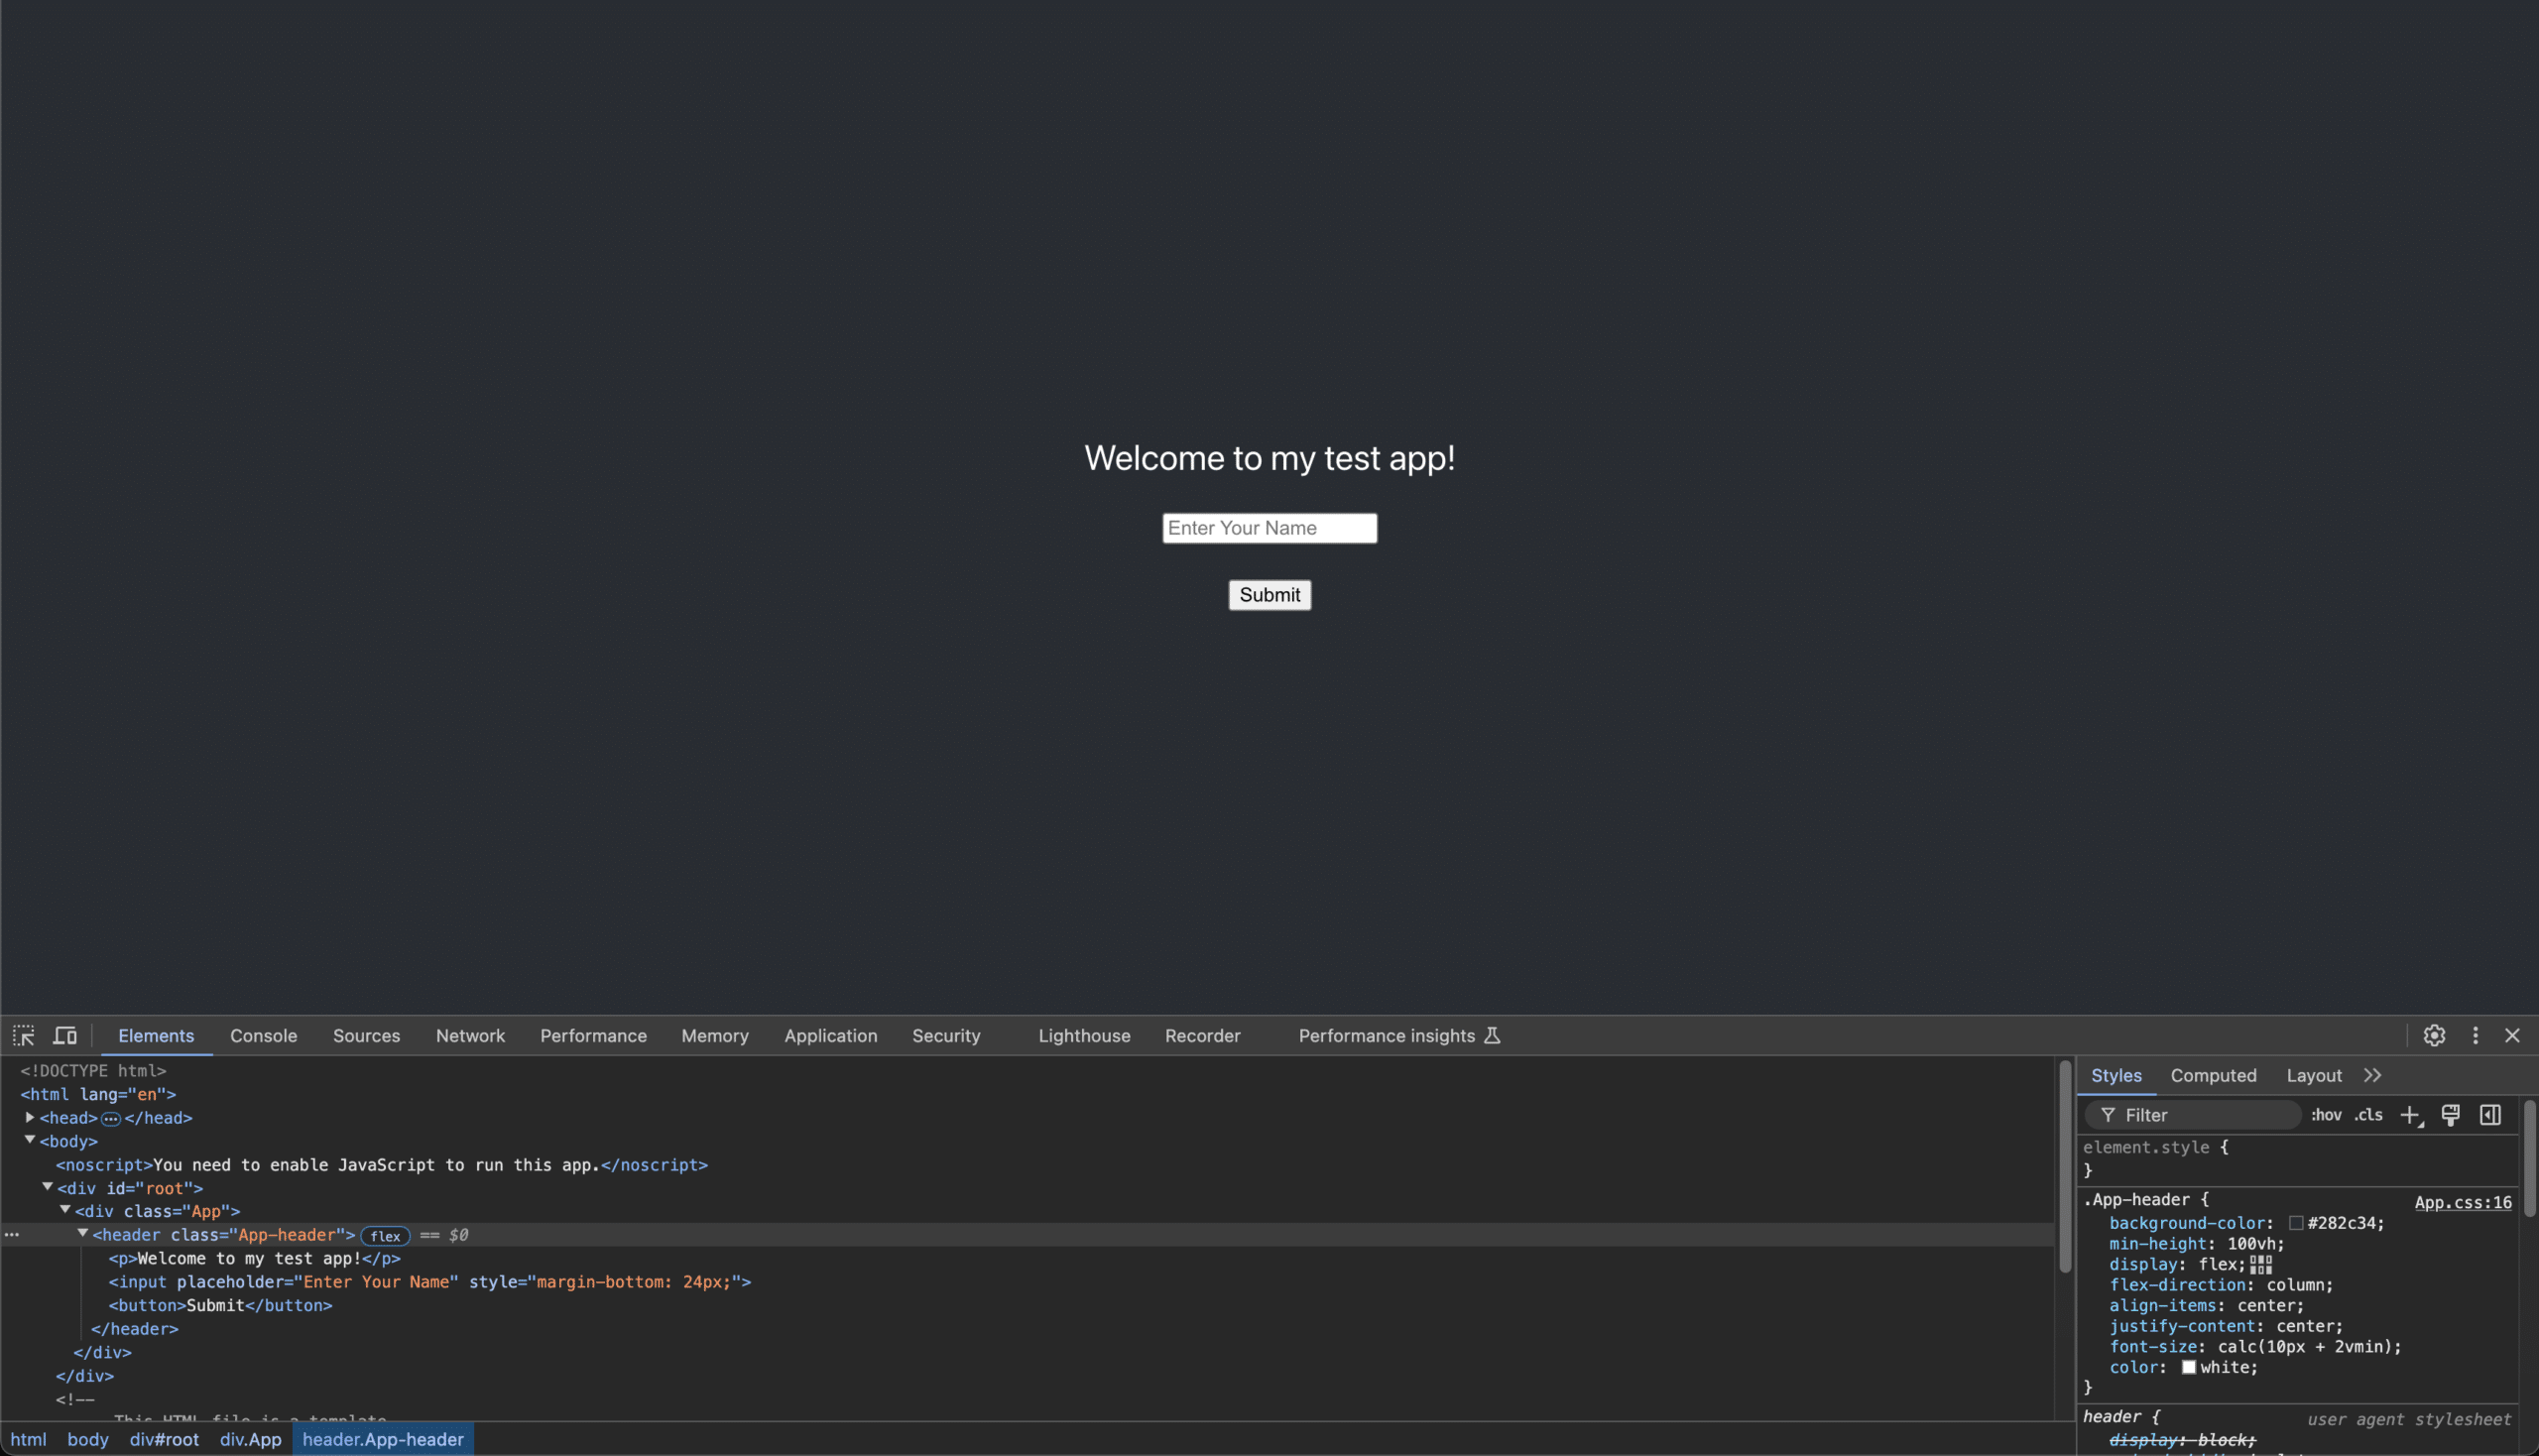
Task: Click the white color swatch for color property
Action: [x=2188, y=1367]
